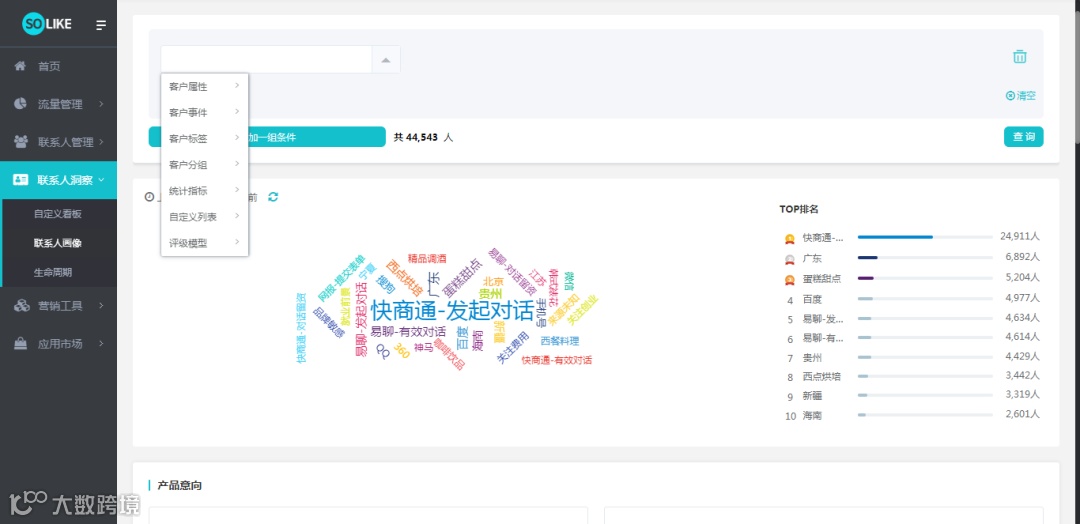
Task: Click the bronze medal icon for 蛋糕甜点
Action: point(790,280)
